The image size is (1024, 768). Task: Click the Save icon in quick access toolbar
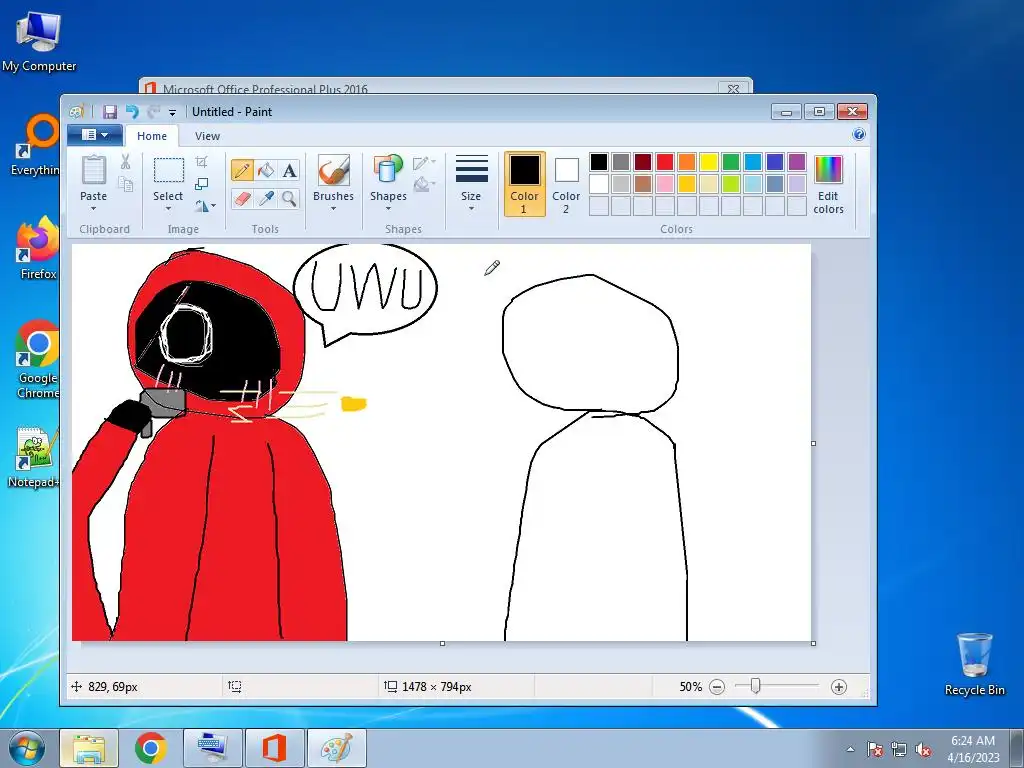110,112
